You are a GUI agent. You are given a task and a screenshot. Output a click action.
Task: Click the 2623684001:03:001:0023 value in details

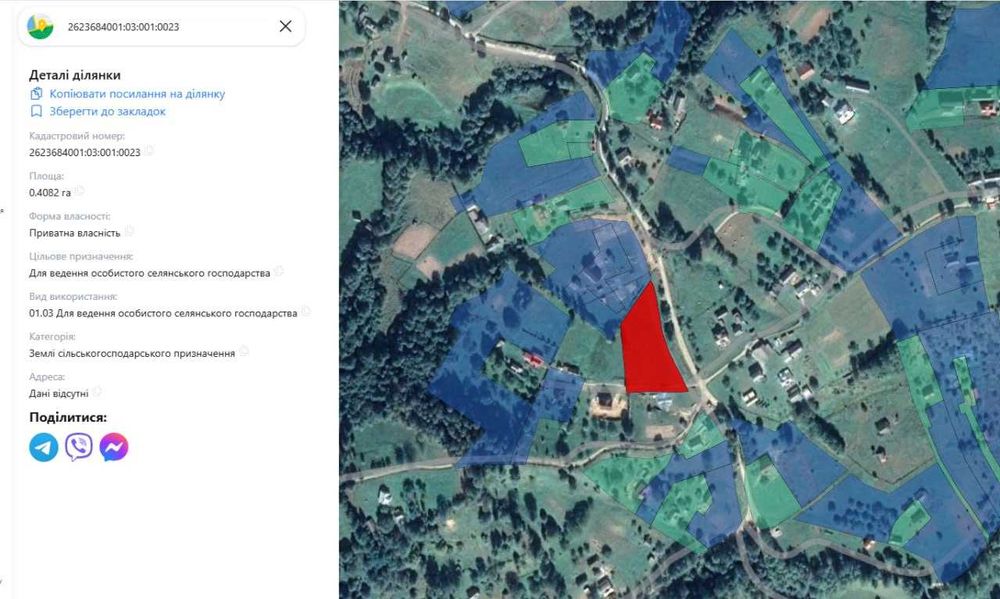click(84, 152)
